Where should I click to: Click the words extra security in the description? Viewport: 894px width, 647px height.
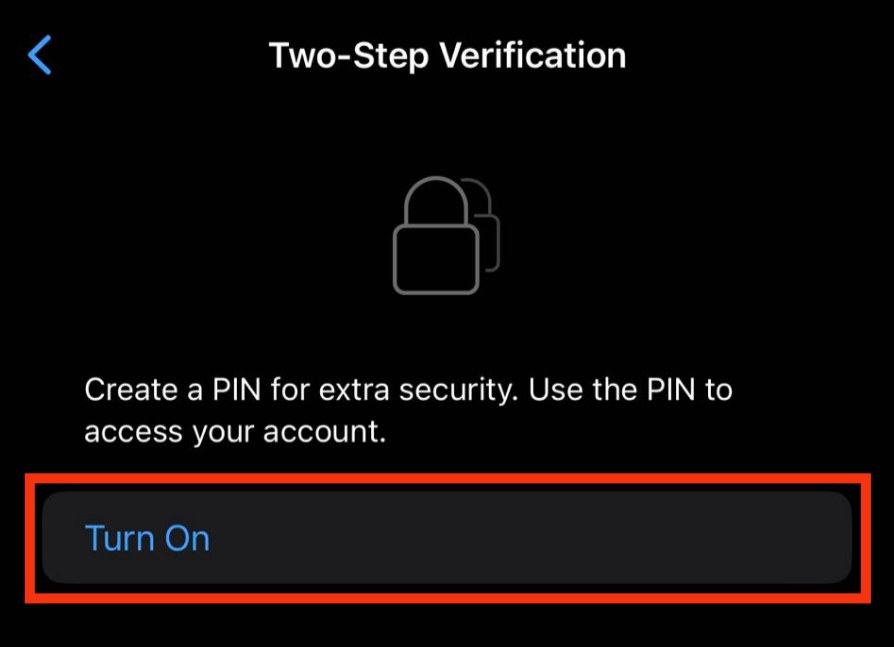418,391
